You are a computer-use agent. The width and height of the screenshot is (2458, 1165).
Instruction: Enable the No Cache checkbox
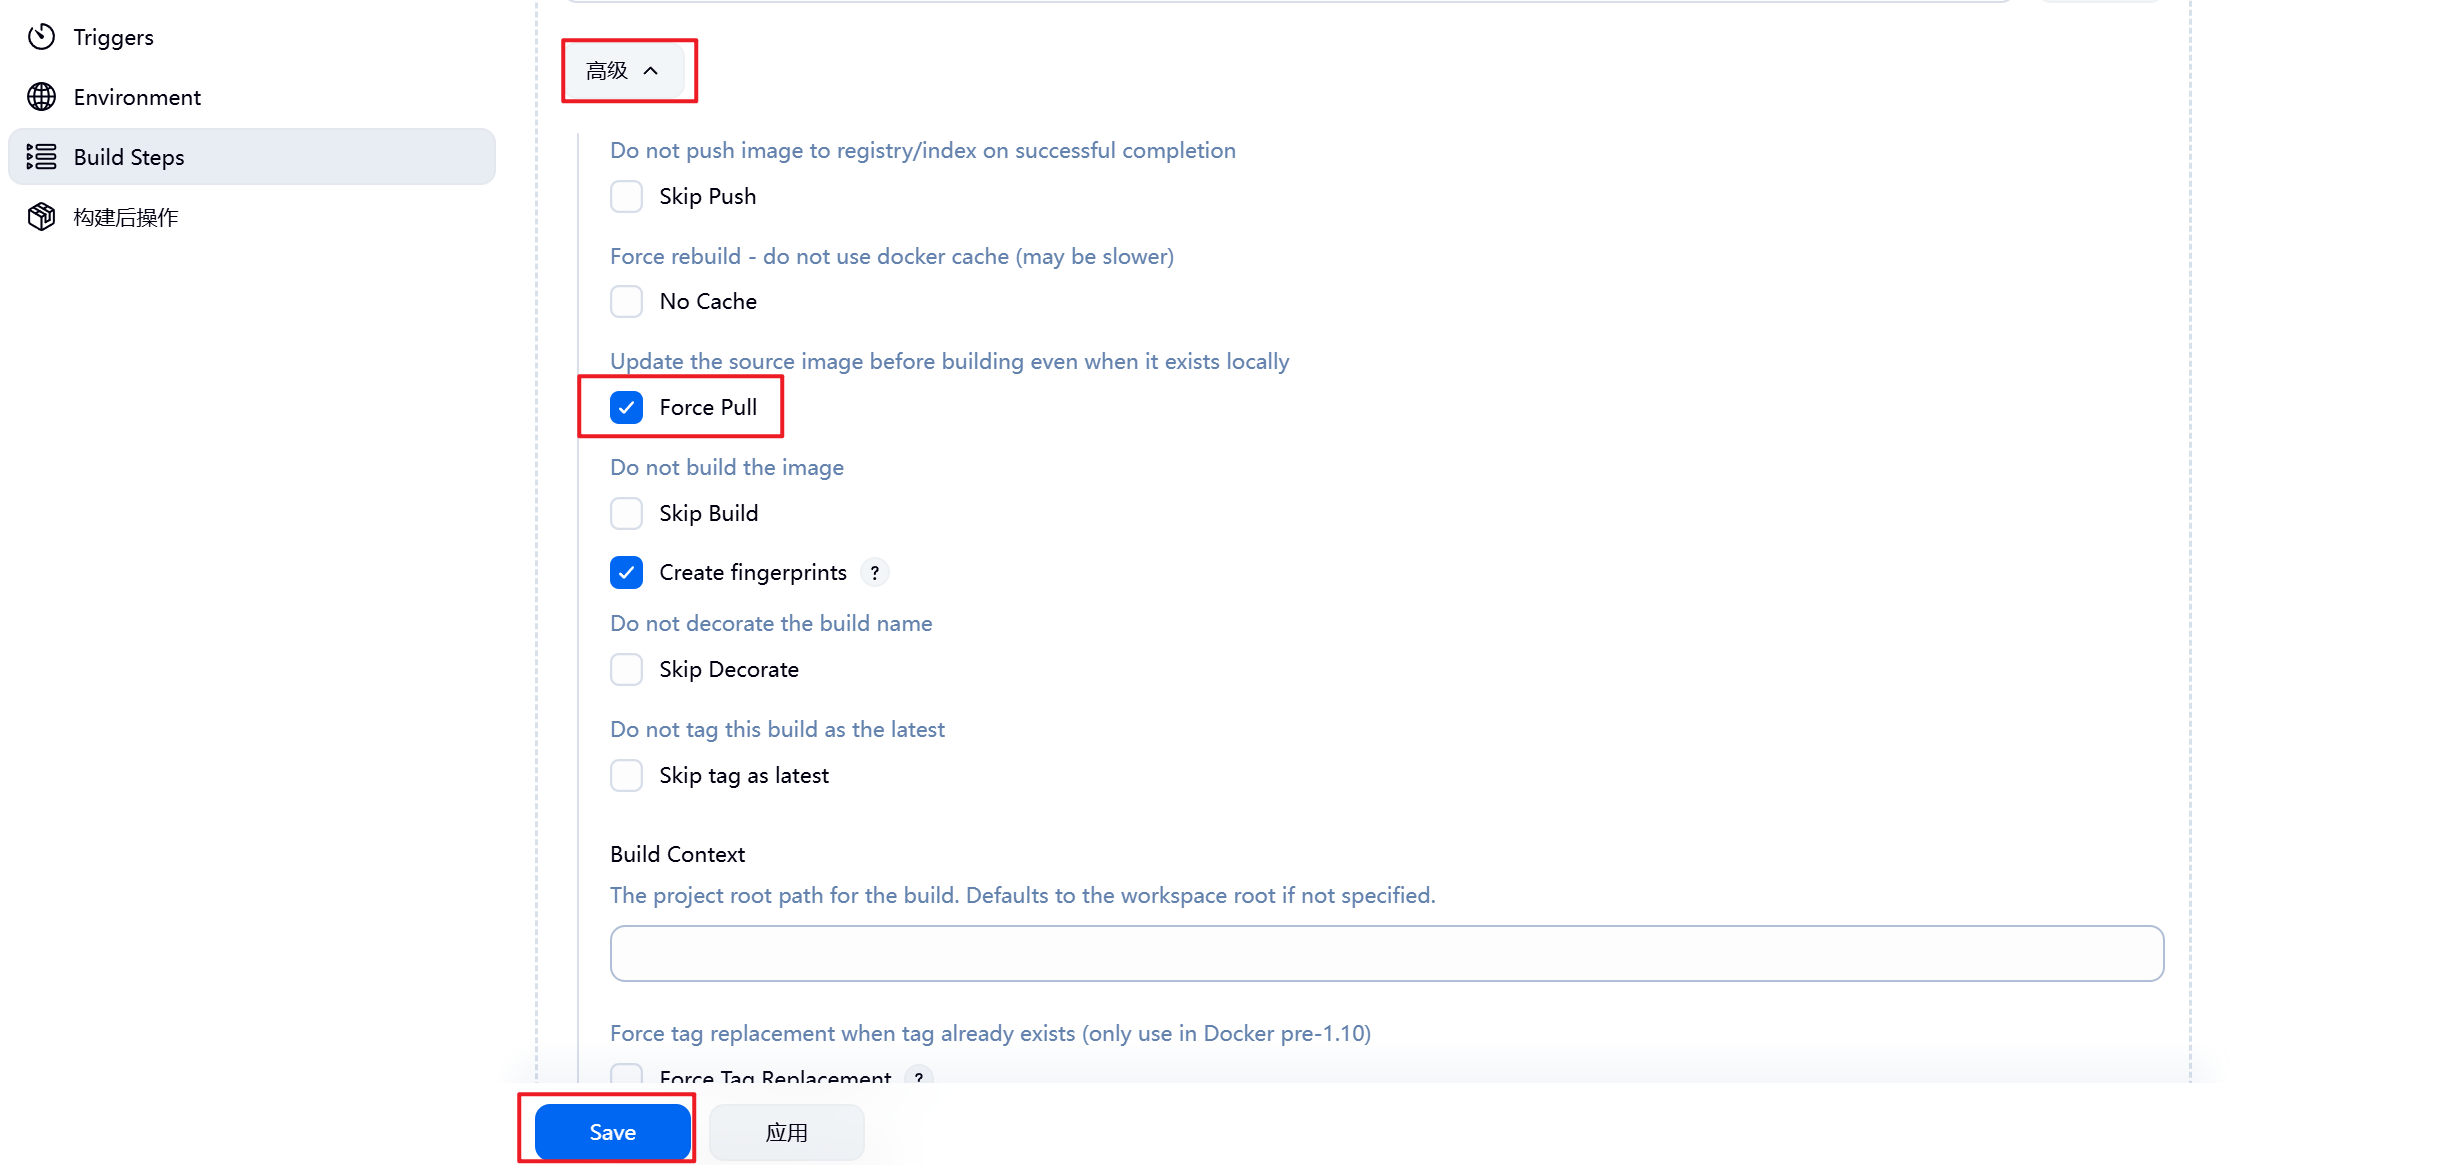[627, 302]
